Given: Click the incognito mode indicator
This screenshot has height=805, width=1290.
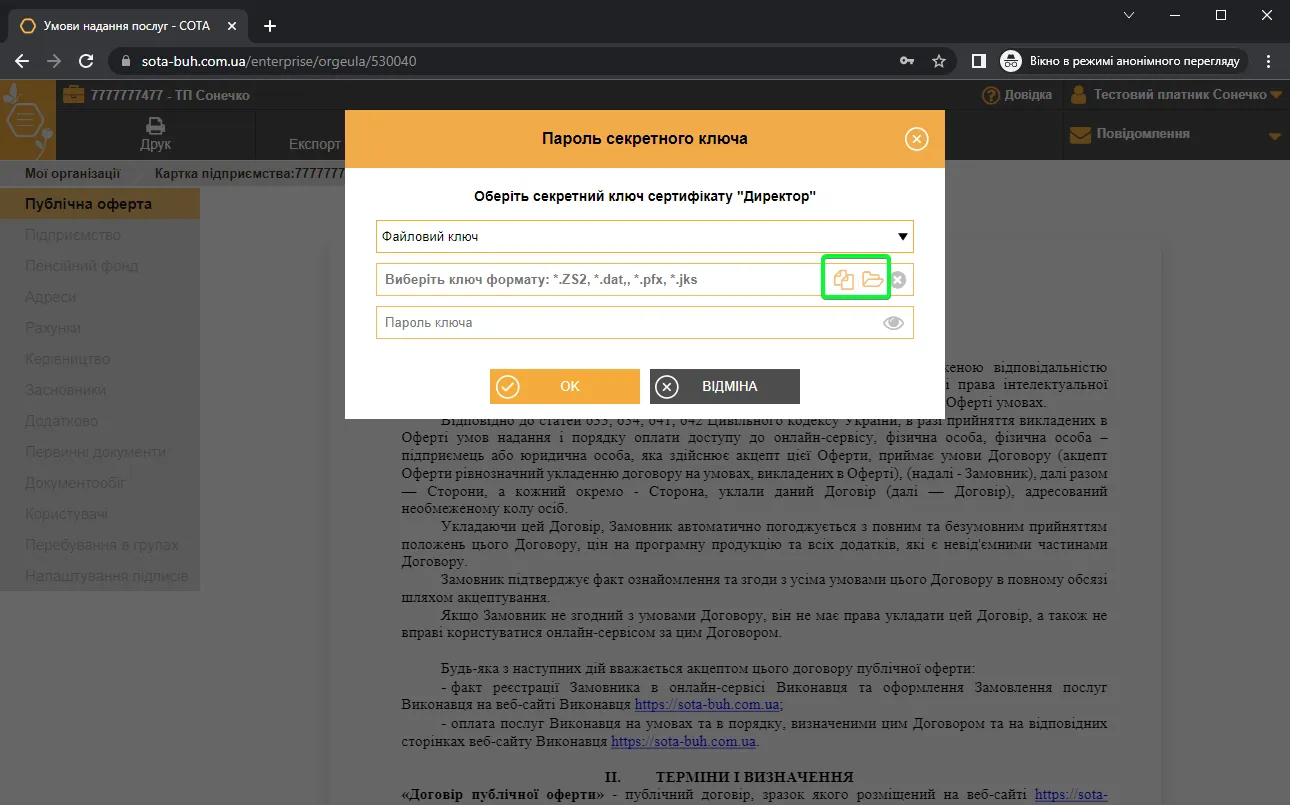Looking at the screenshot, I should pyautogui.click(x=1124, y=61).
